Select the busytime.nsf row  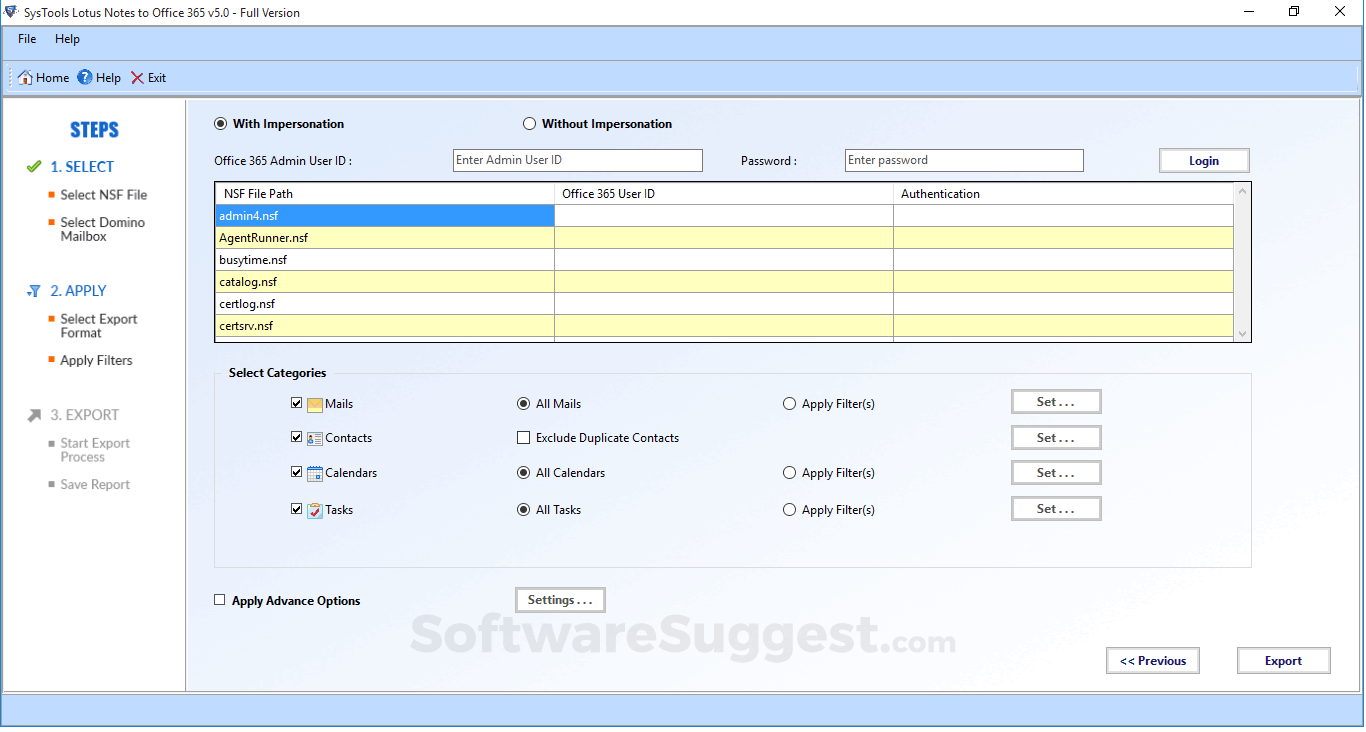(x=724, y=260)
